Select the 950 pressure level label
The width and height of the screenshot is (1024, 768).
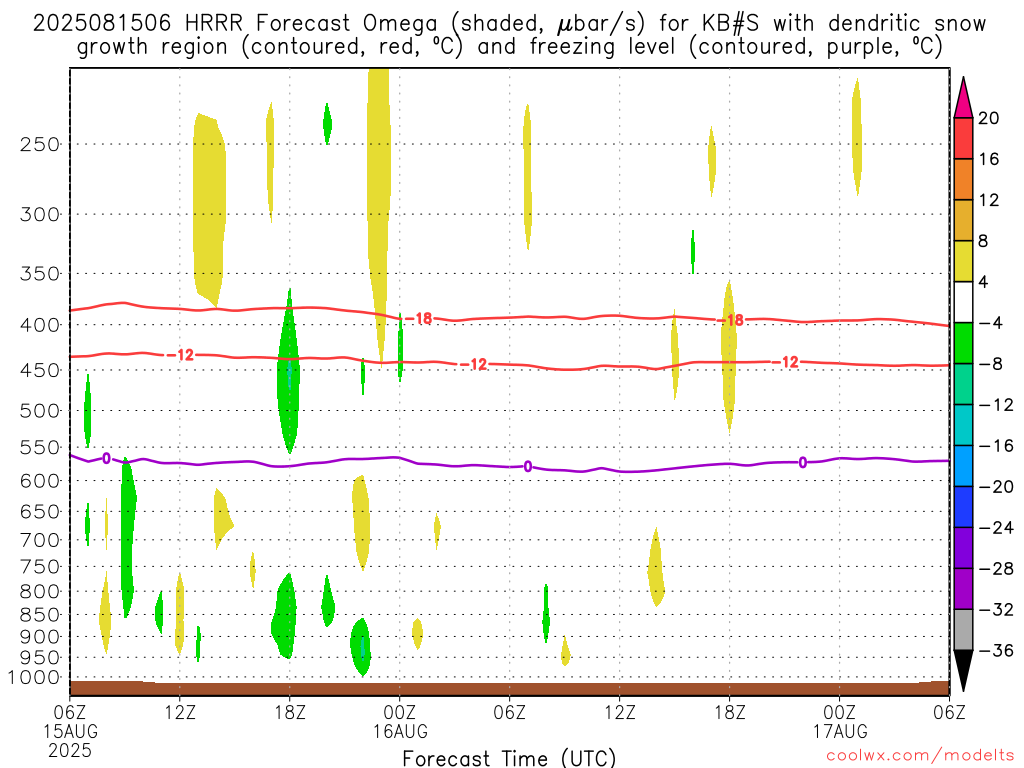click(x=40, y=658)
